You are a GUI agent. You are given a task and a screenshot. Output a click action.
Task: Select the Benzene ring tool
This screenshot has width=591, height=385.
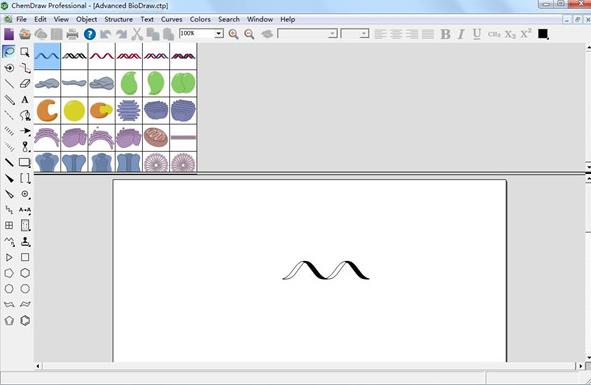[x=25, y=321]
